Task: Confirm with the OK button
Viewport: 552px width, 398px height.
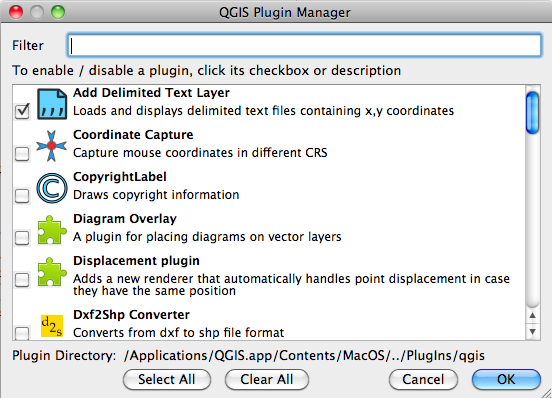Action: tap(506, 379)
